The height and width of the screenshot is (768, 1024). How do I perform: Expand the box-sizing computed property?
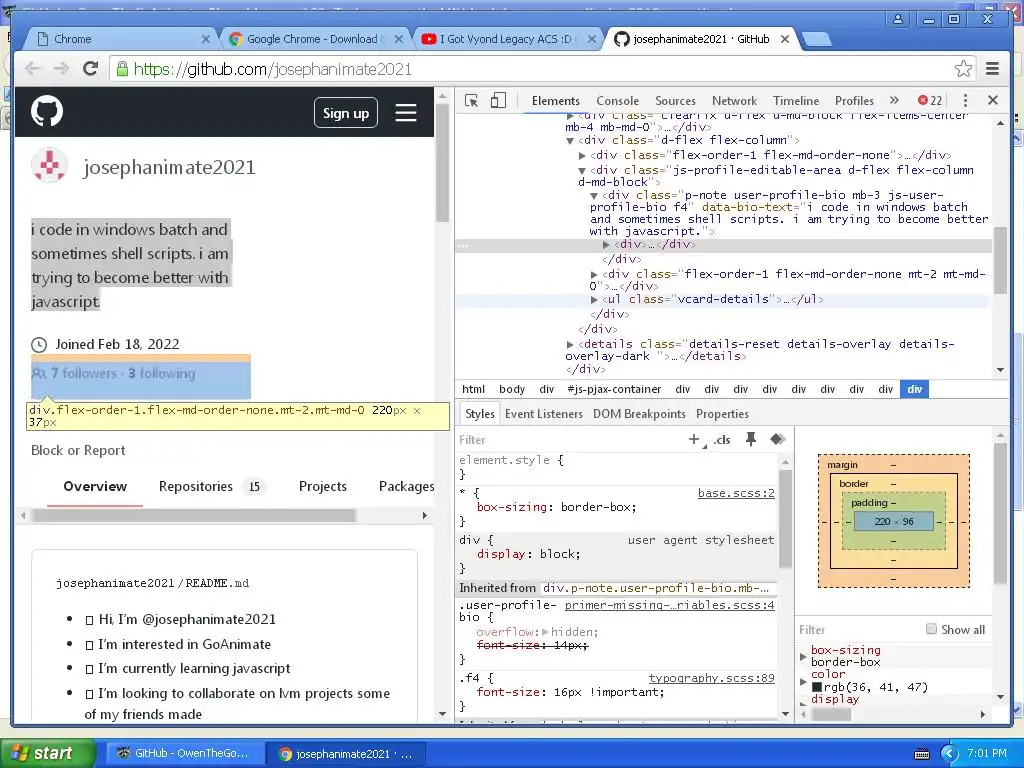coord(803,656)
